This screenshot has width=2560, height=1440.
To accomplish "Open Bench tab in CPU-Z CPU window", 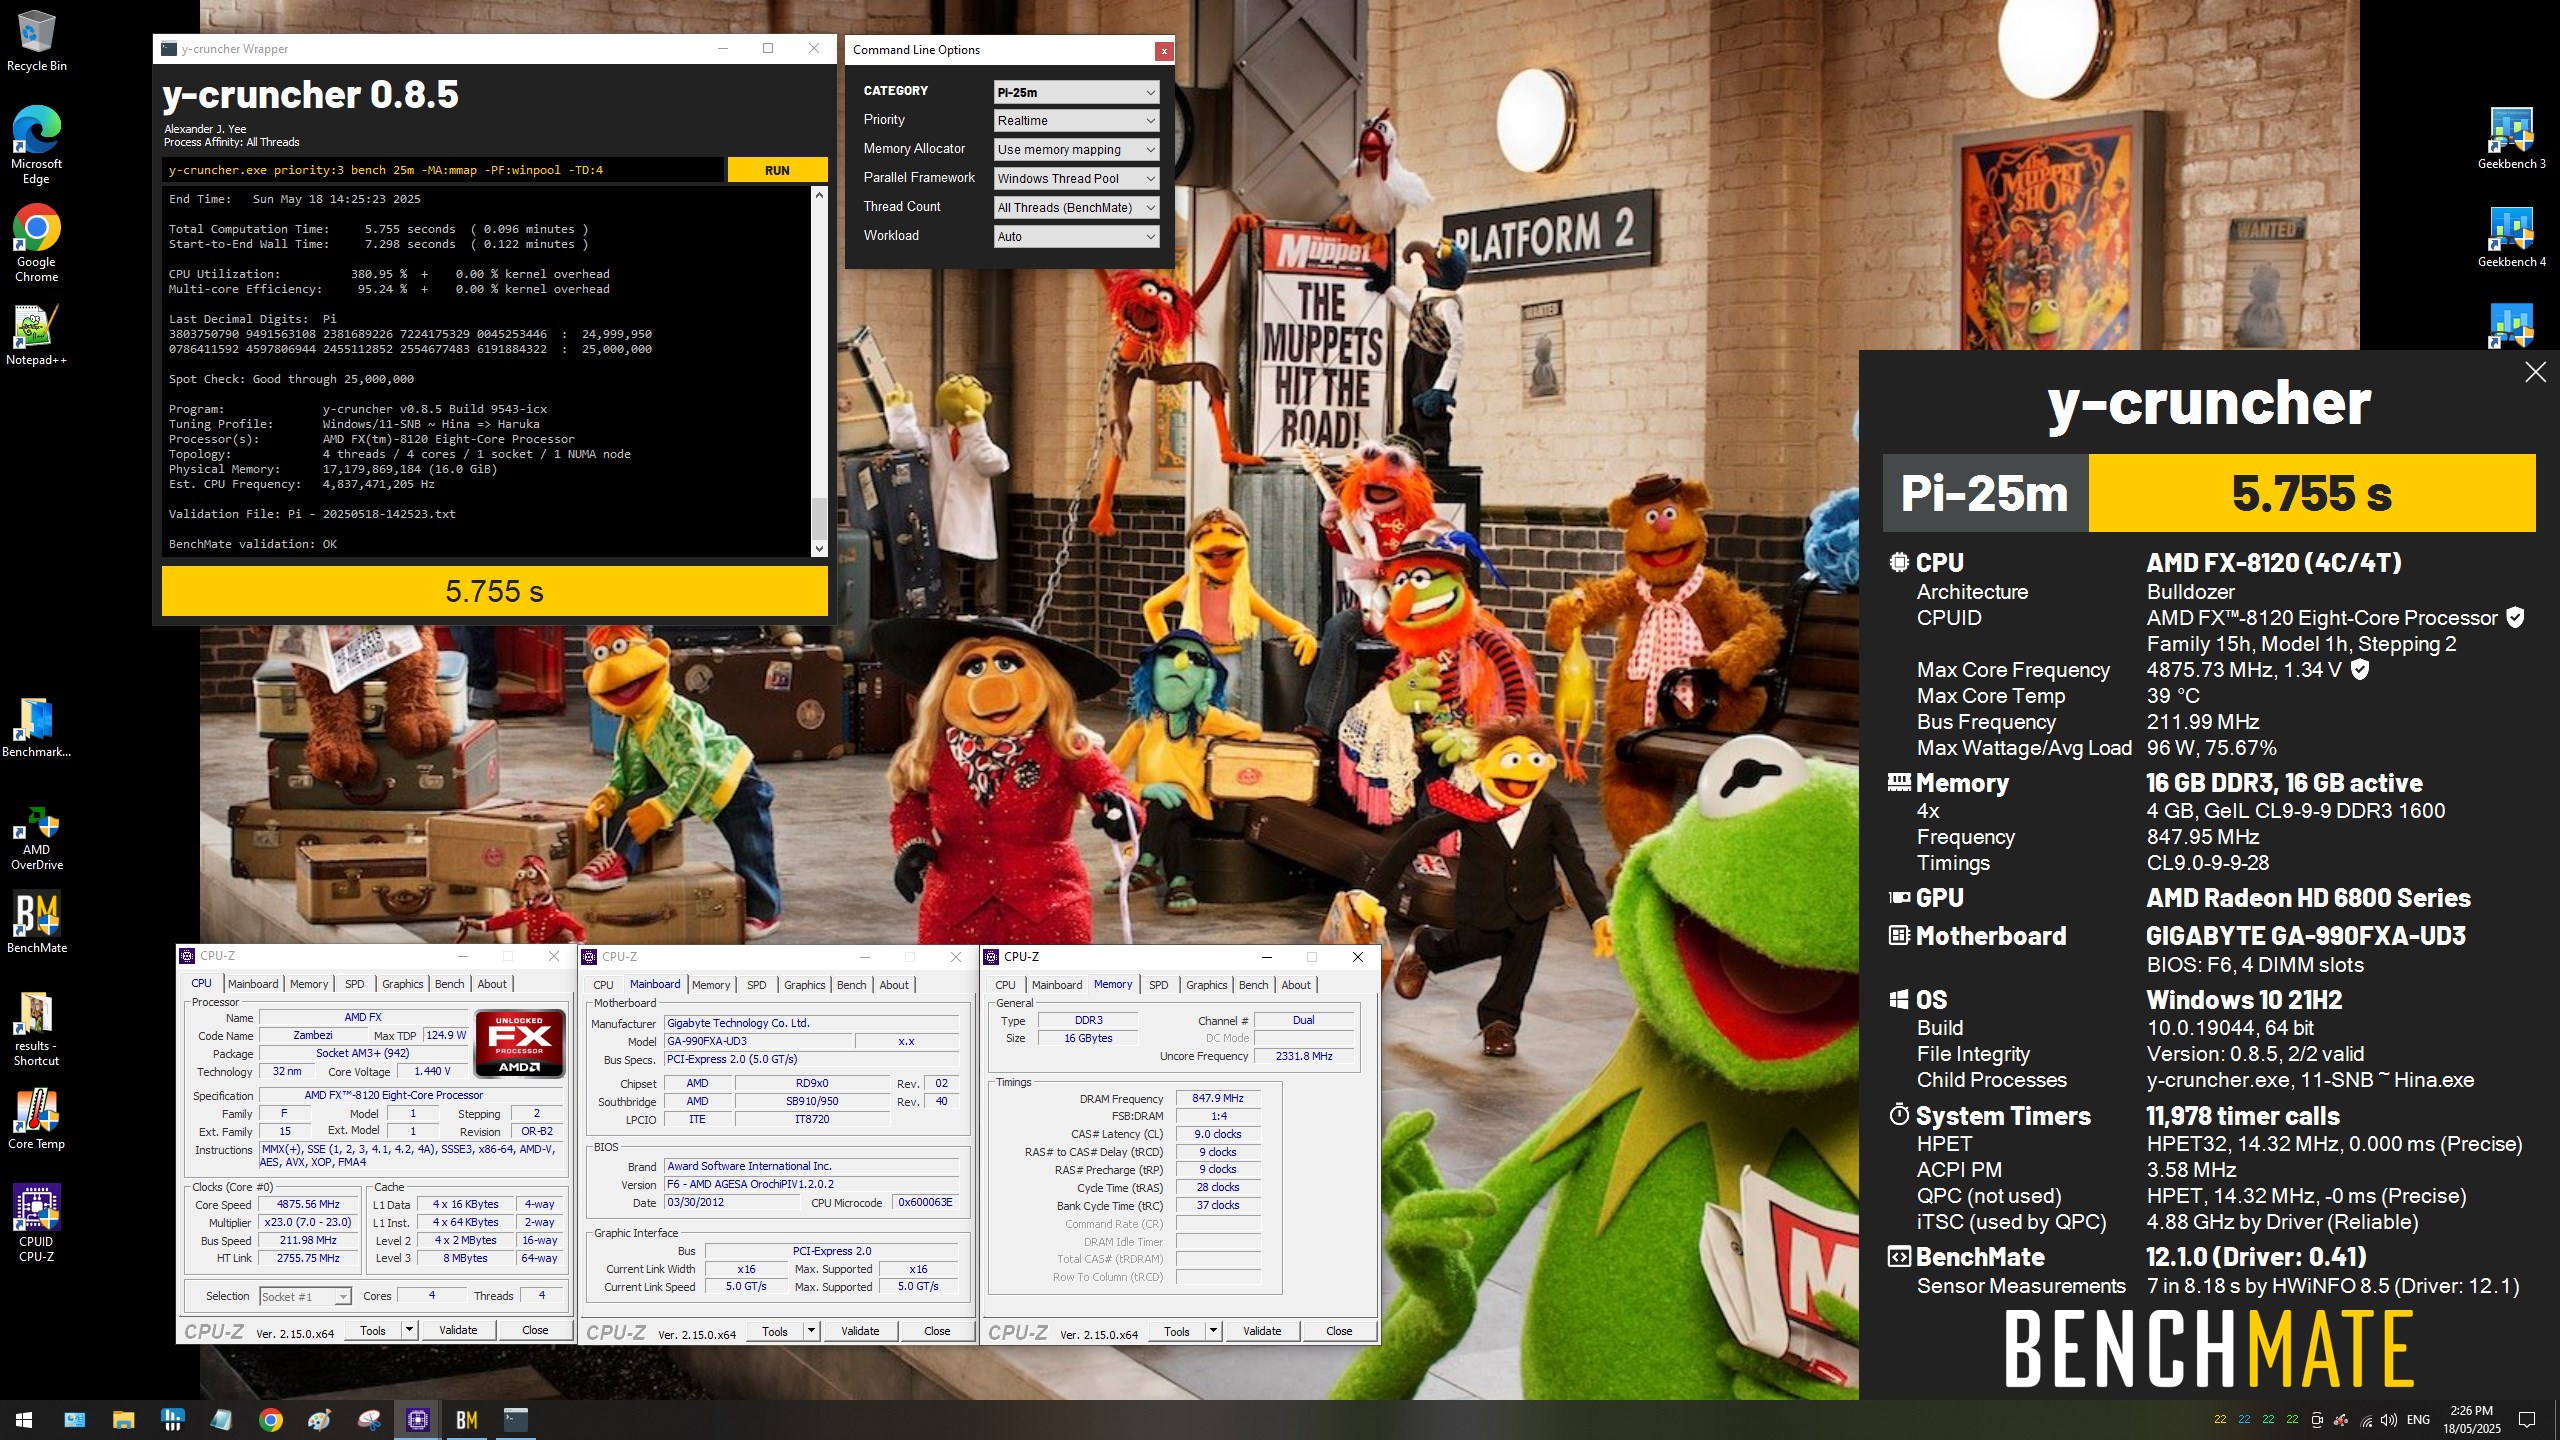I will tap(449, 984).
